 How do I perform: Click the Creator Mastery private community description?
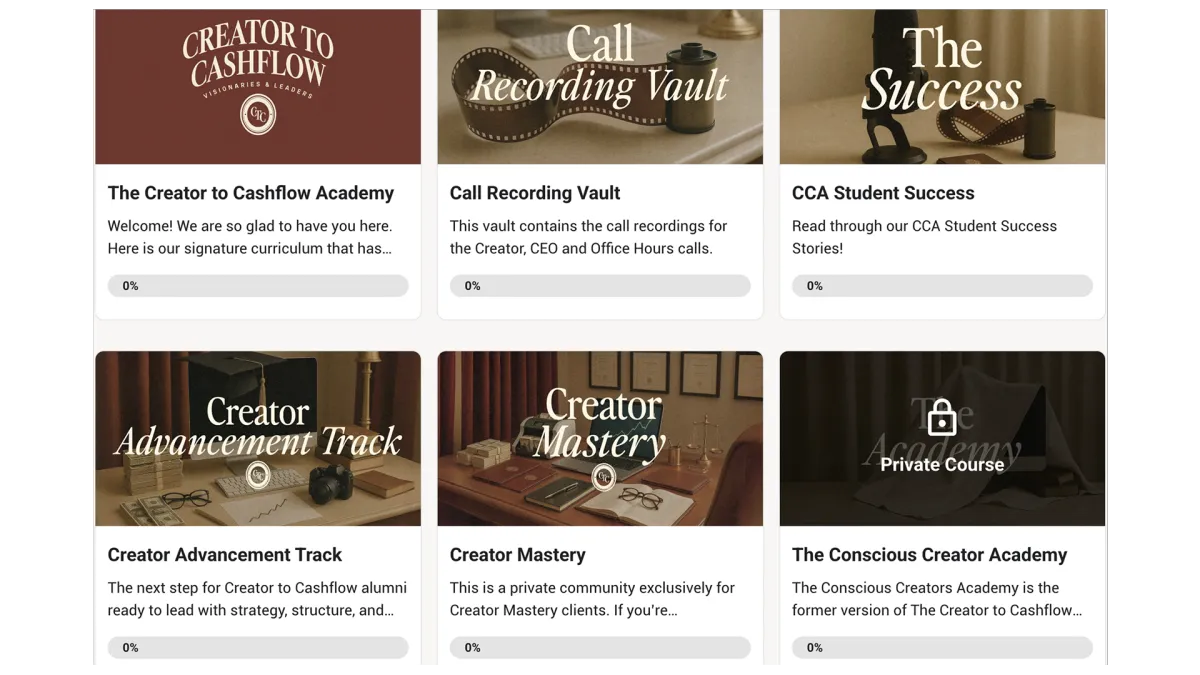(x=592, y=599)
